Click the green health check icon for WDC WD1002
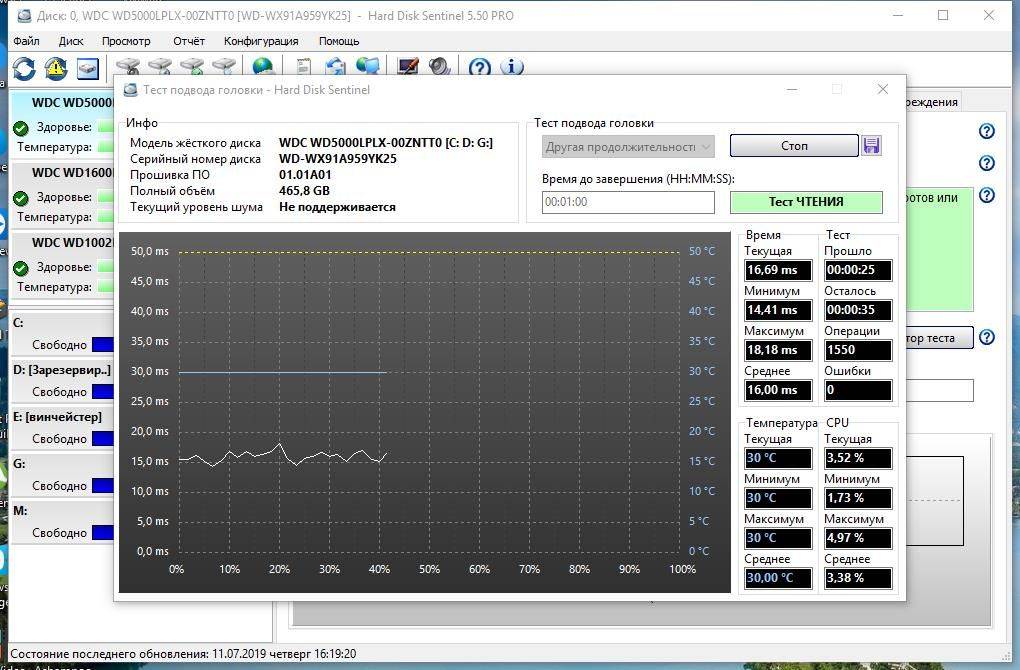 click(x=21, y=268)
